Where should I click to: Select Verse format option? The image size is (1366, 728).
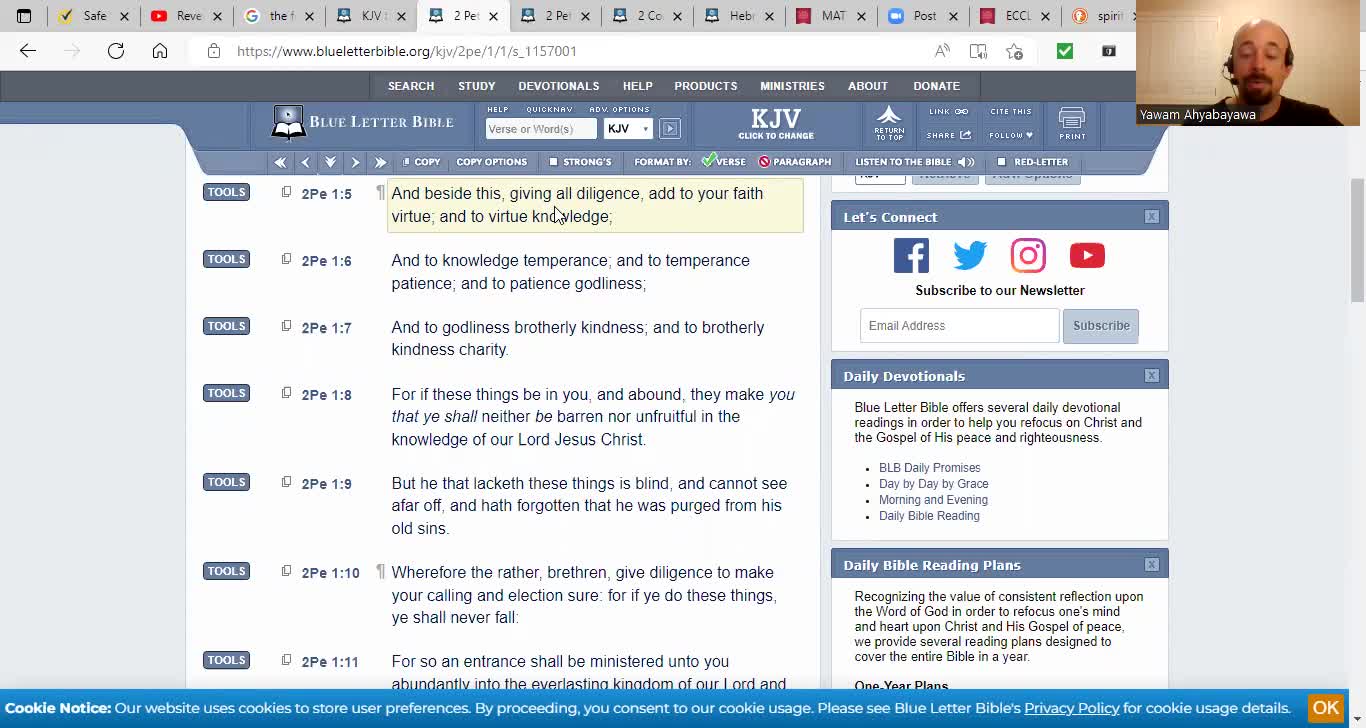tap(723, 161)
